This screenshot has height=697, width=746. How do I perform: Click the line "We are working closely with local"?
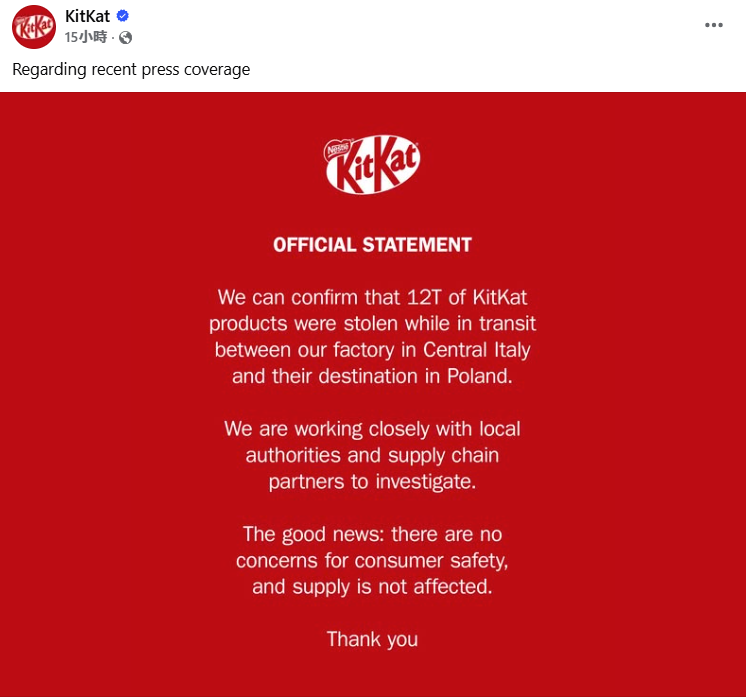point(372,429)
